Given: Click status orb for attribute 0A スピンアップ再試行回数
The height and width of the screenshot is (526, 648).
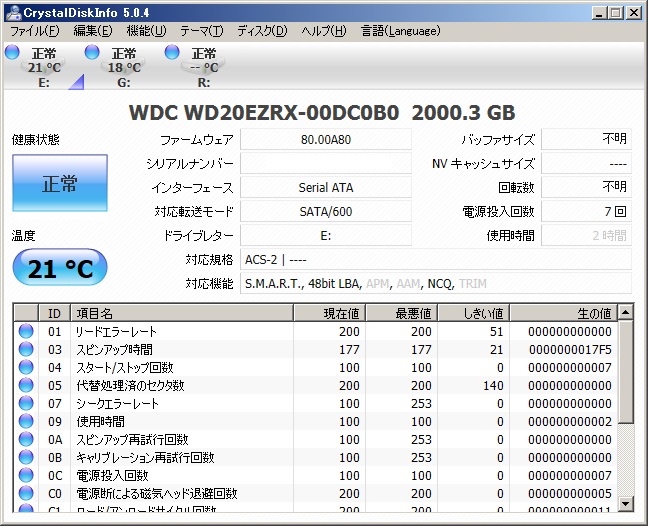Looking at the screenshot, I should (x=26, y=439).
